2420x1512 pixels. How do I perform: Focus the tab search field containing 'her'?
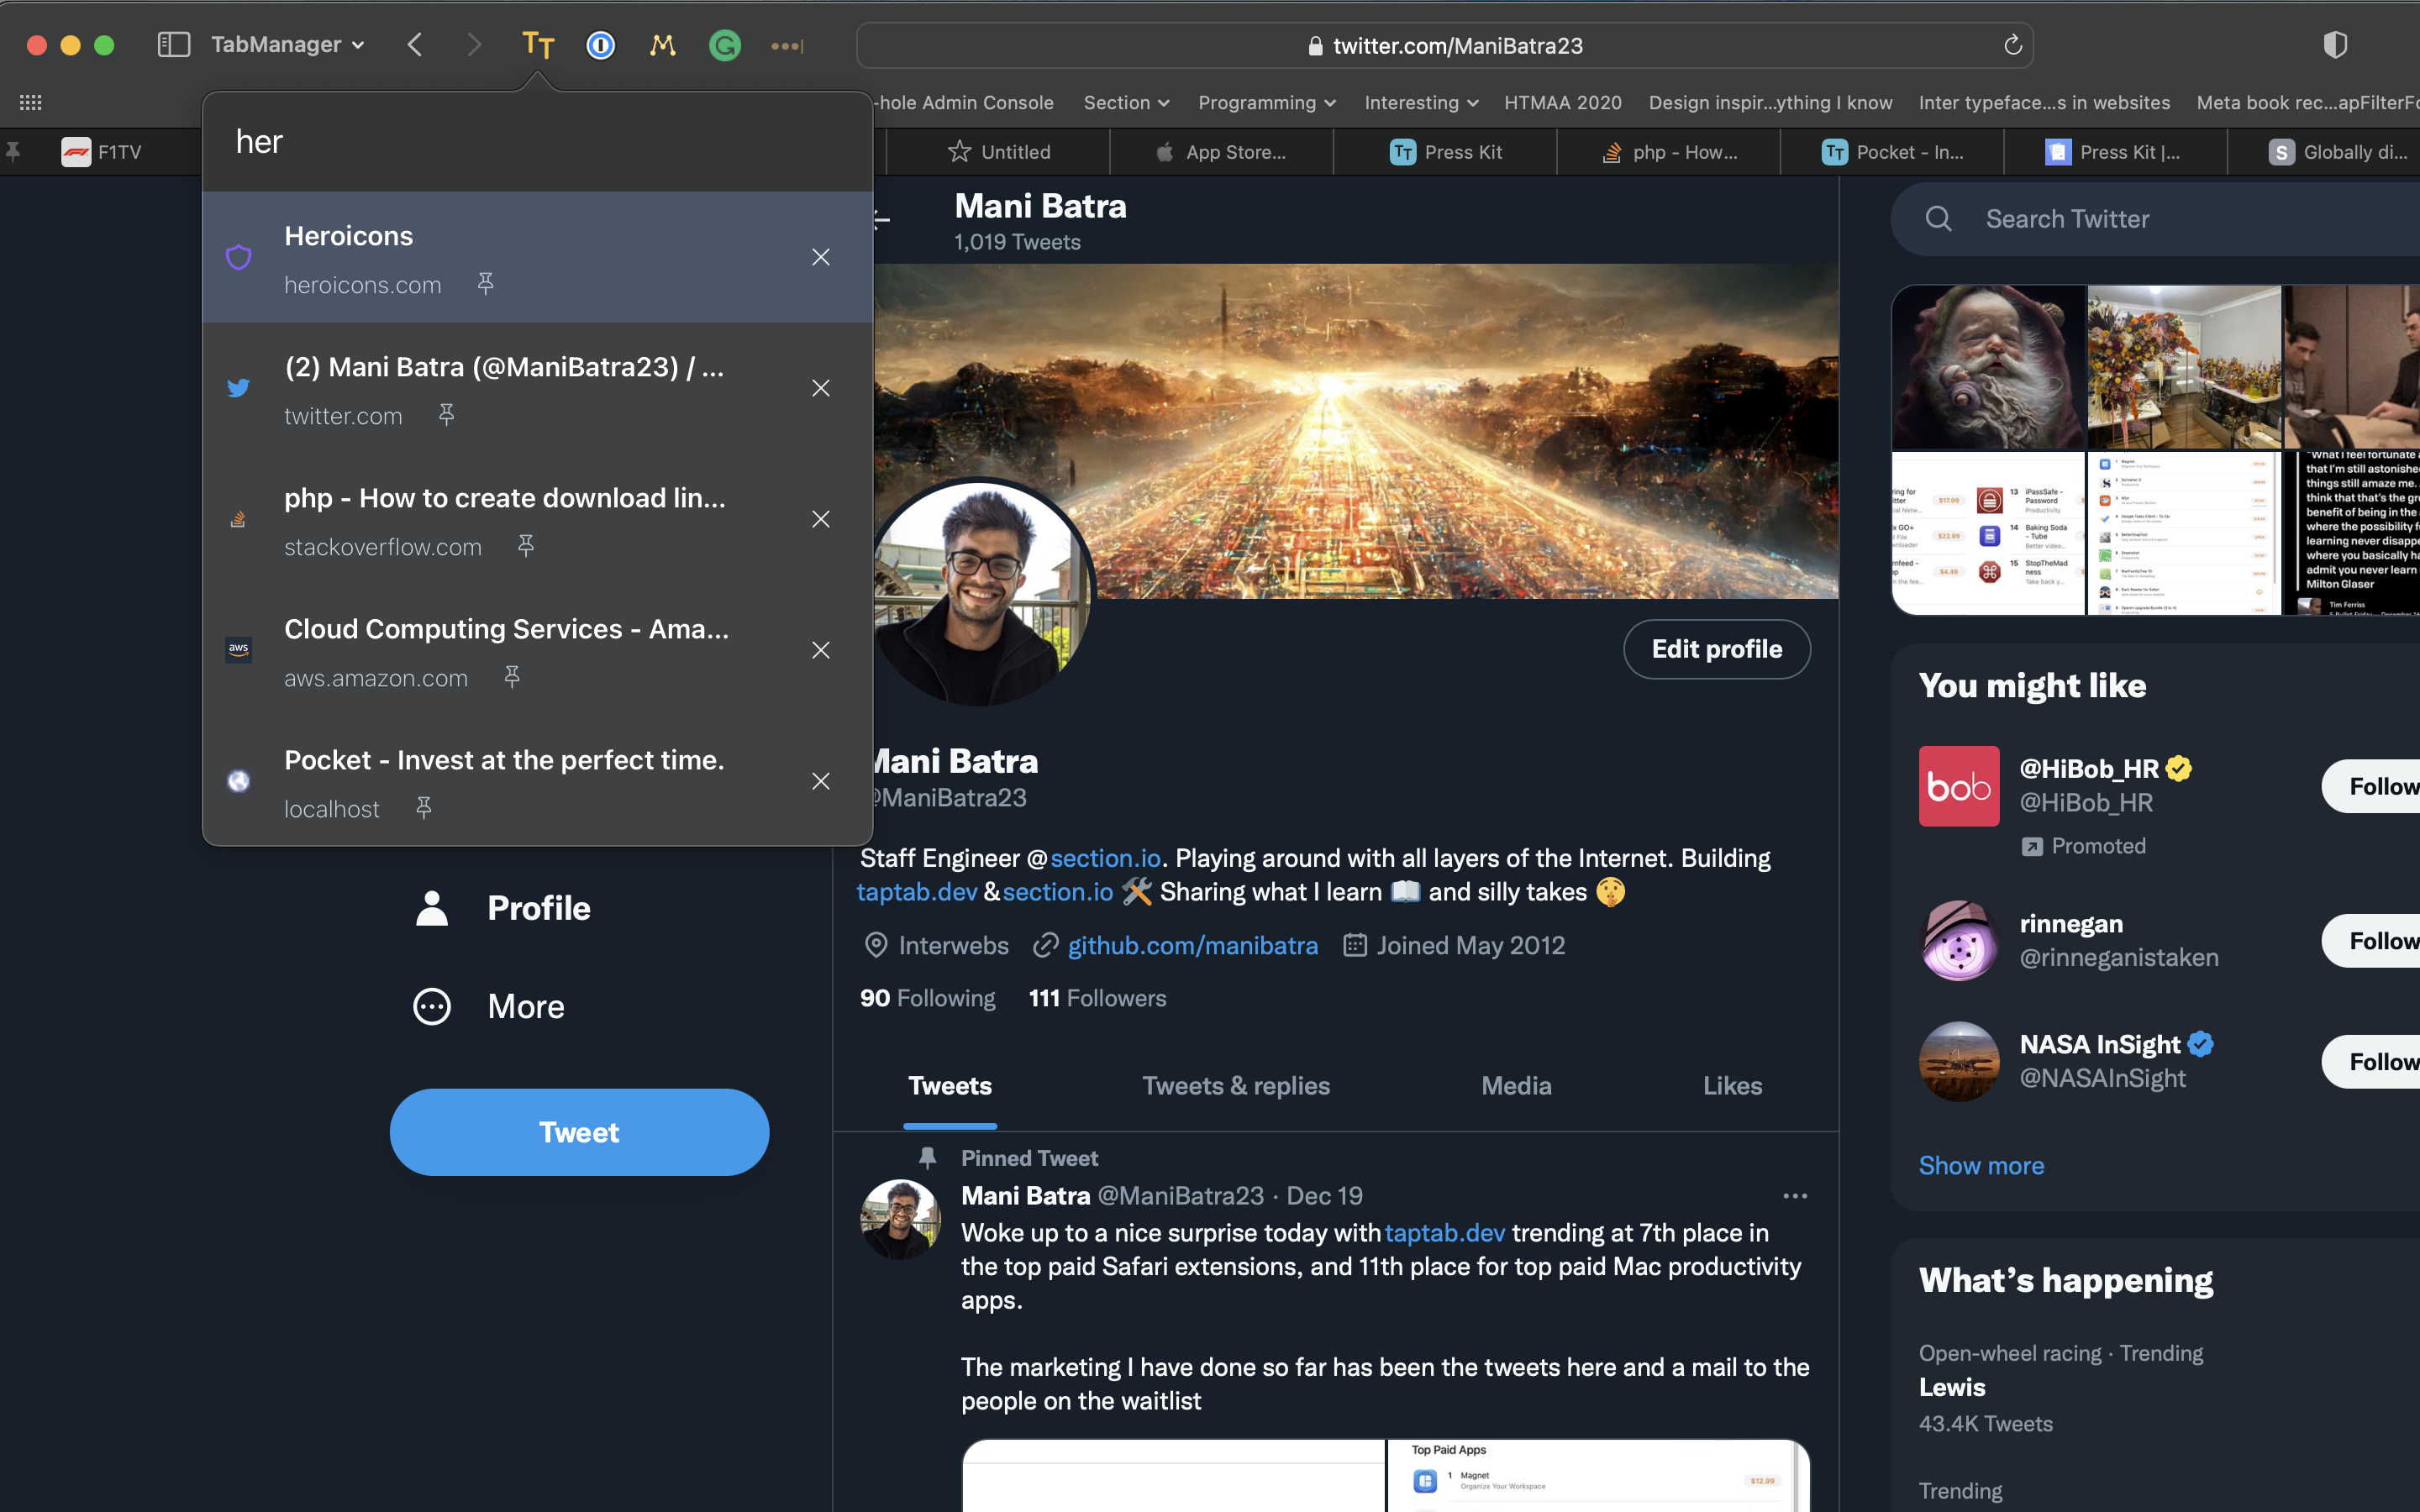[x=538, y=142]
